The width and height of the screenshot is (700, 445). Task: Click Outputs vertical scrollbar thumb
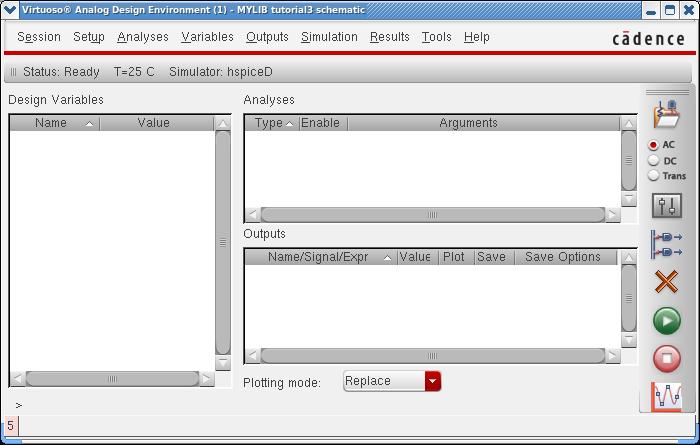(629, 298)
